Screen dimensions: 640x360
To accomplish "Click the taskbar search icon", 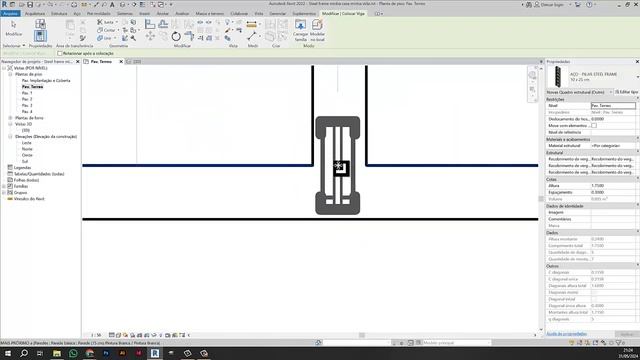I will 24,353.
